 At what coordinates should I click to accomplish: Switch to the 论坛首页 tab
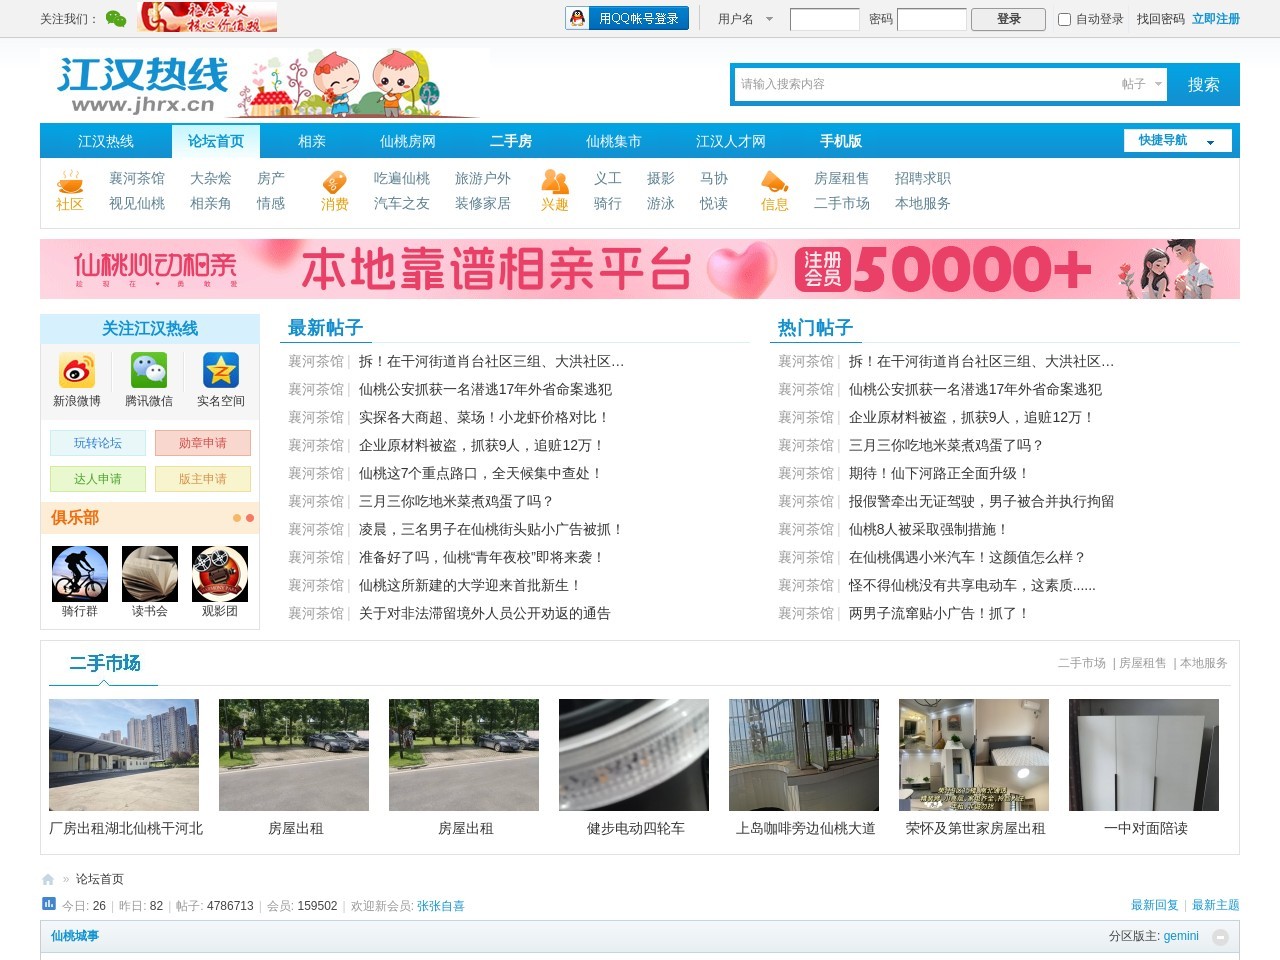(x=215, y=141)
